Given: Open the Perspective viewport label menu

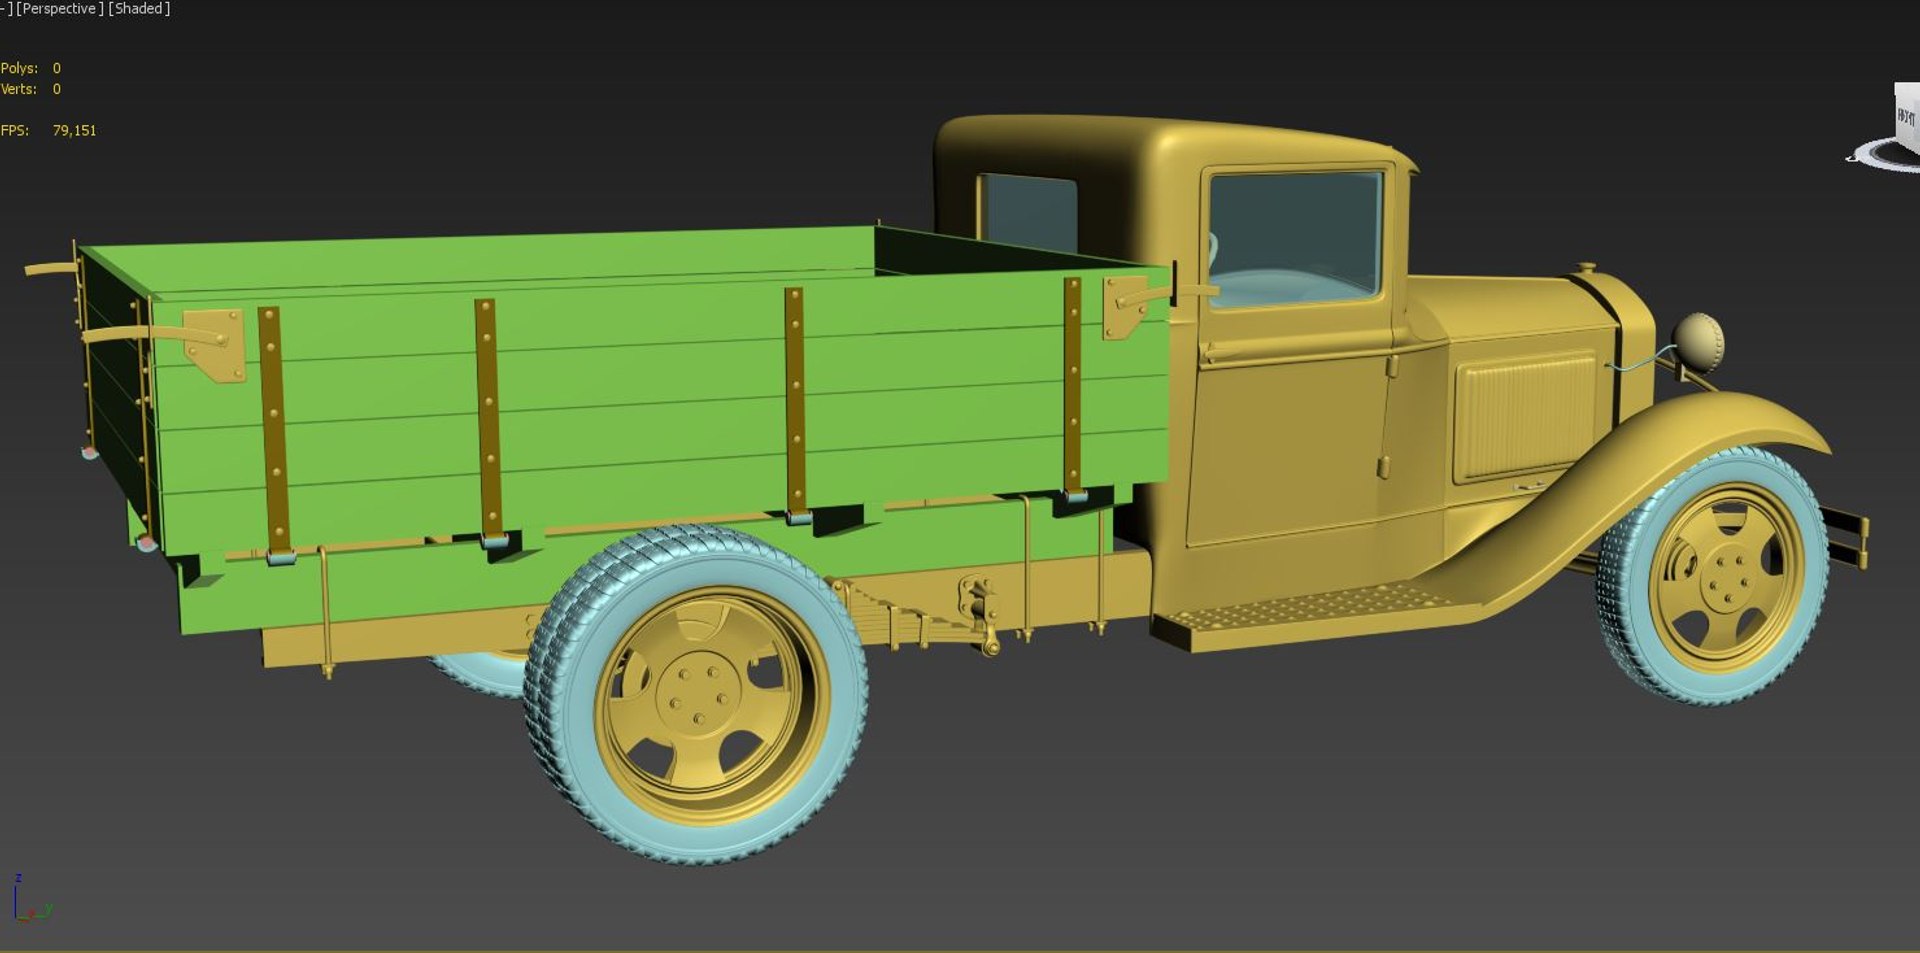Looking at the screenshot, I should pyautogui.click(x=59, y=9).
